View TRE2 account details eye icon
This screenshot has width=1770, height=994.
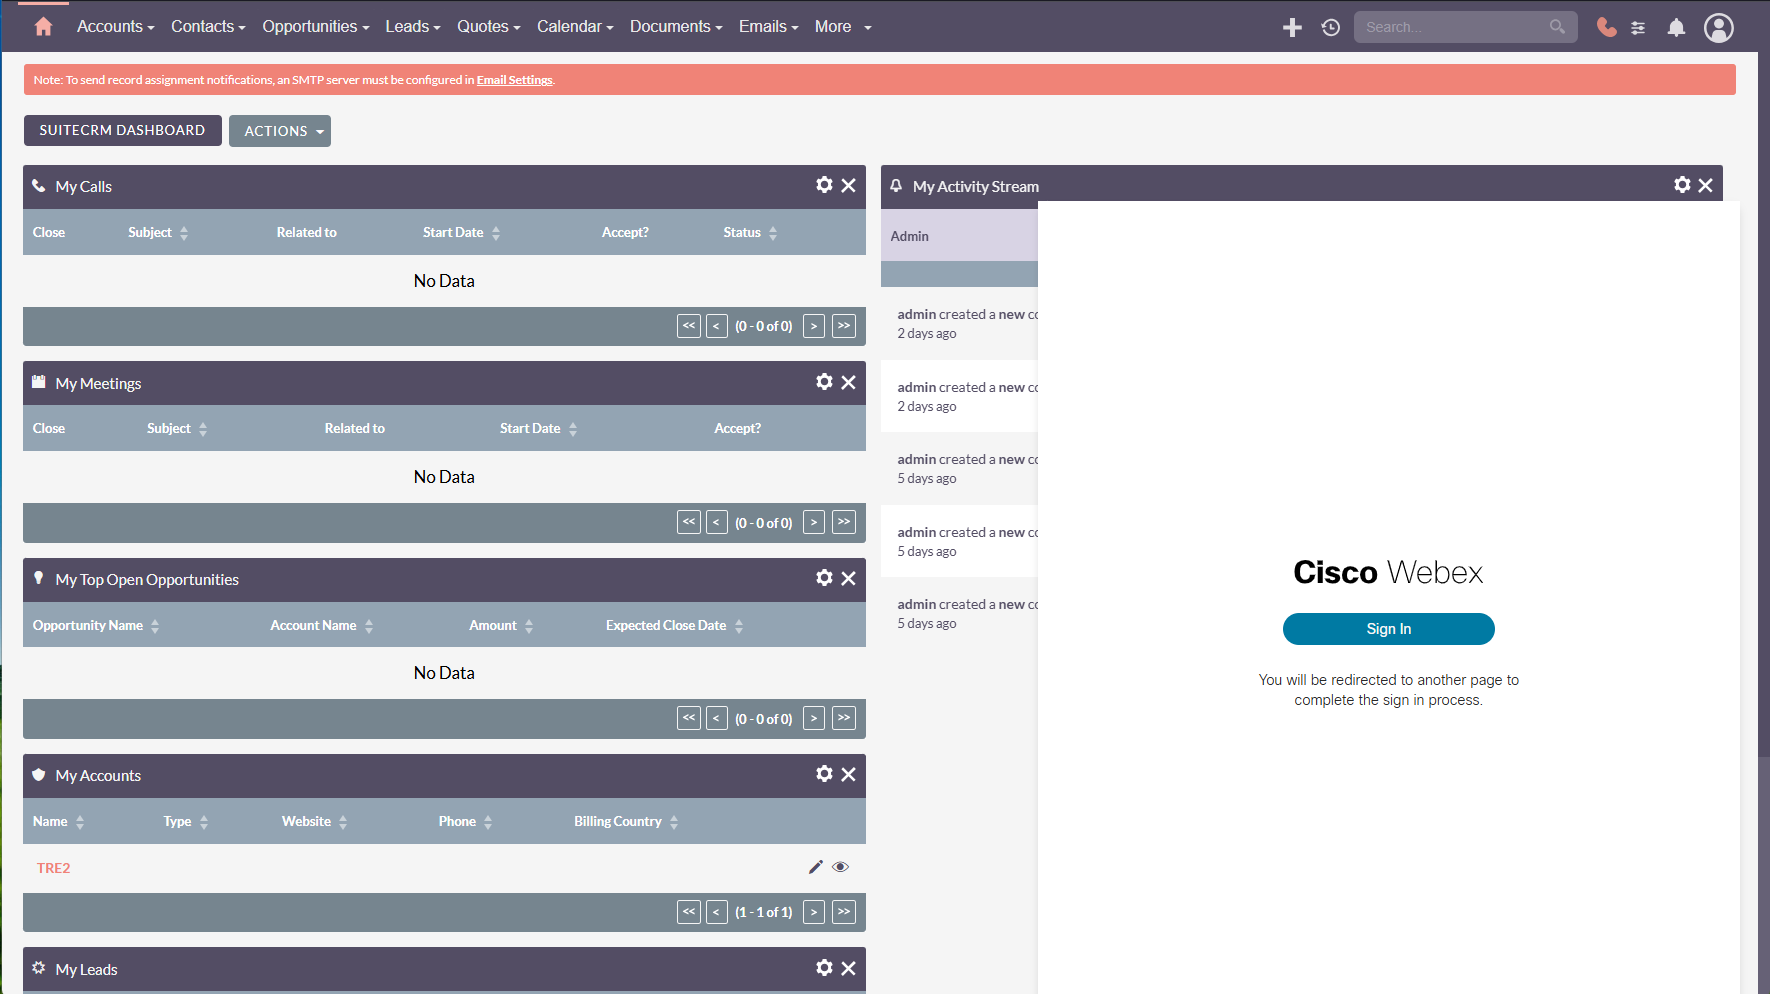[x=840, y=867]
